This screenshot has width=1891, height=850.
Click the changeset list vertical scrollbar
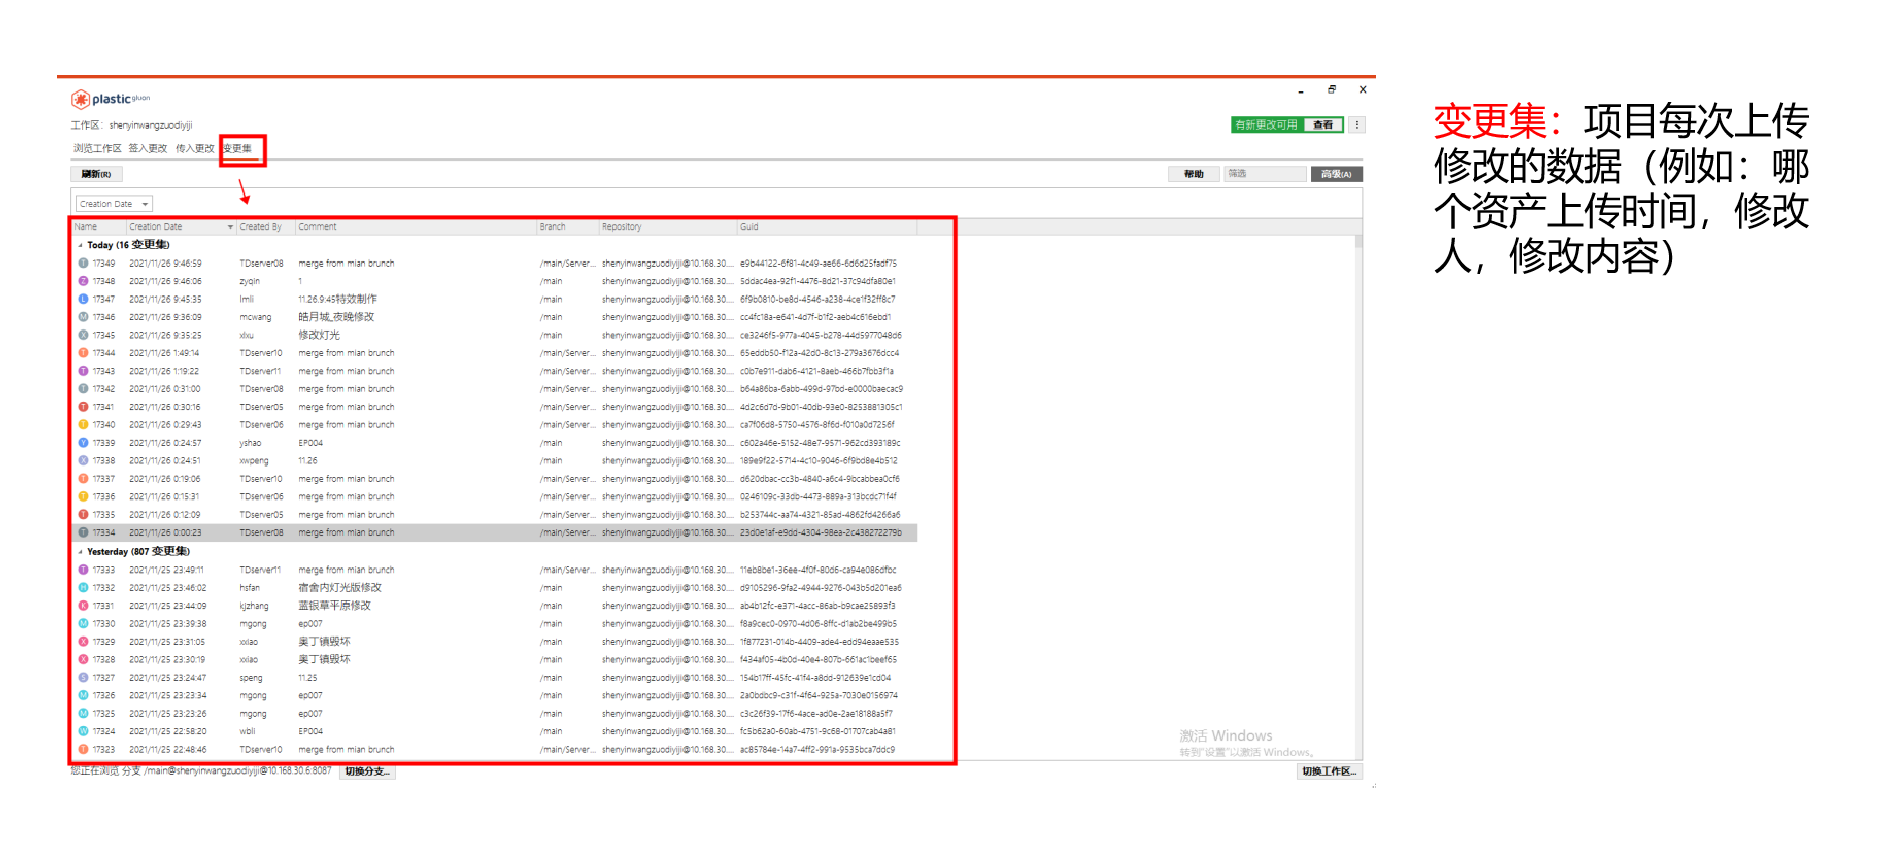click(1357, 400)
